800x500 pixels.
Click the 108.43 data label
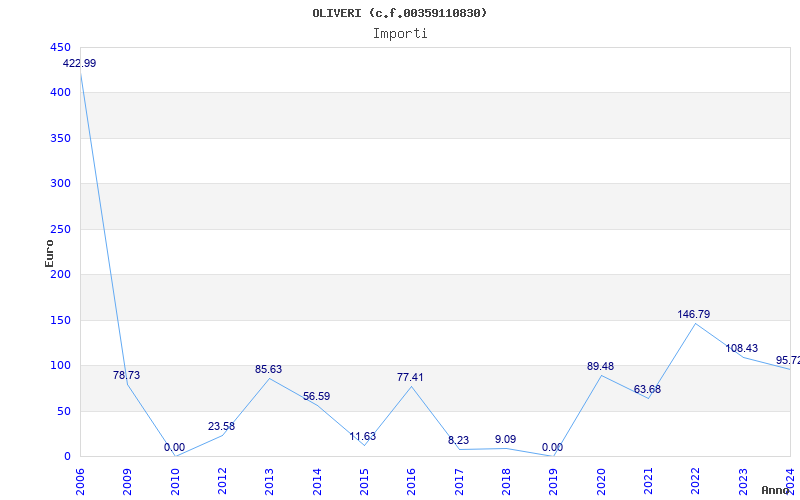pyautogui.click(x=741, y=348)
